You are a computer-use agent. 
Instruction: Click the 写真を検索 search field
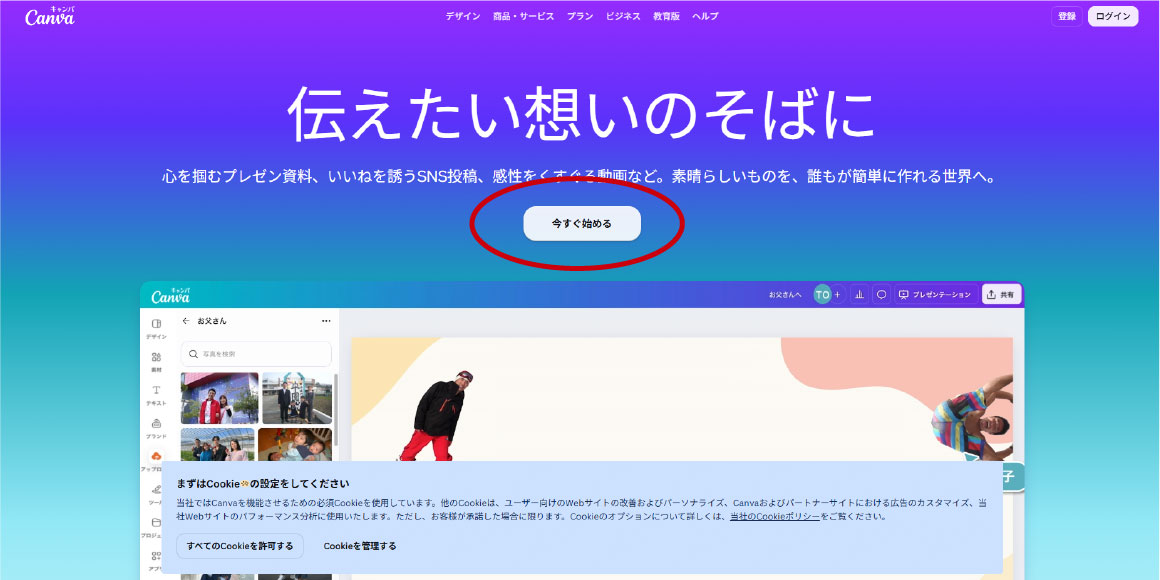(256, 354)
